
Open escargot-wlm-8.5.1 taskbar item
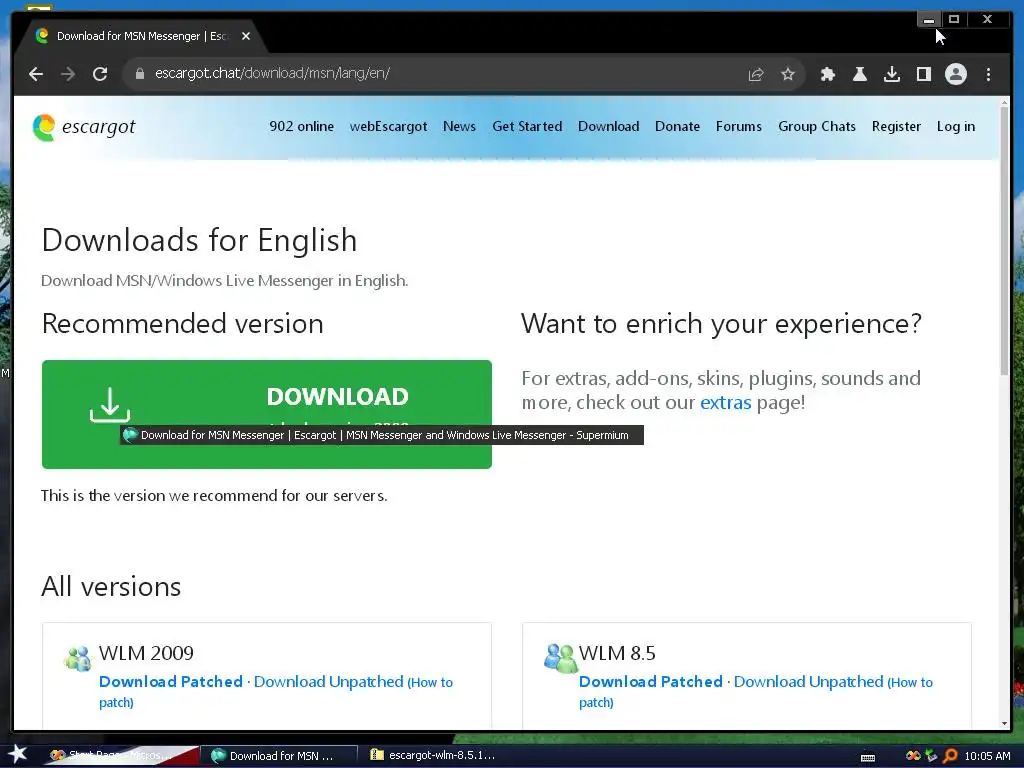click(x=432, y=755)
